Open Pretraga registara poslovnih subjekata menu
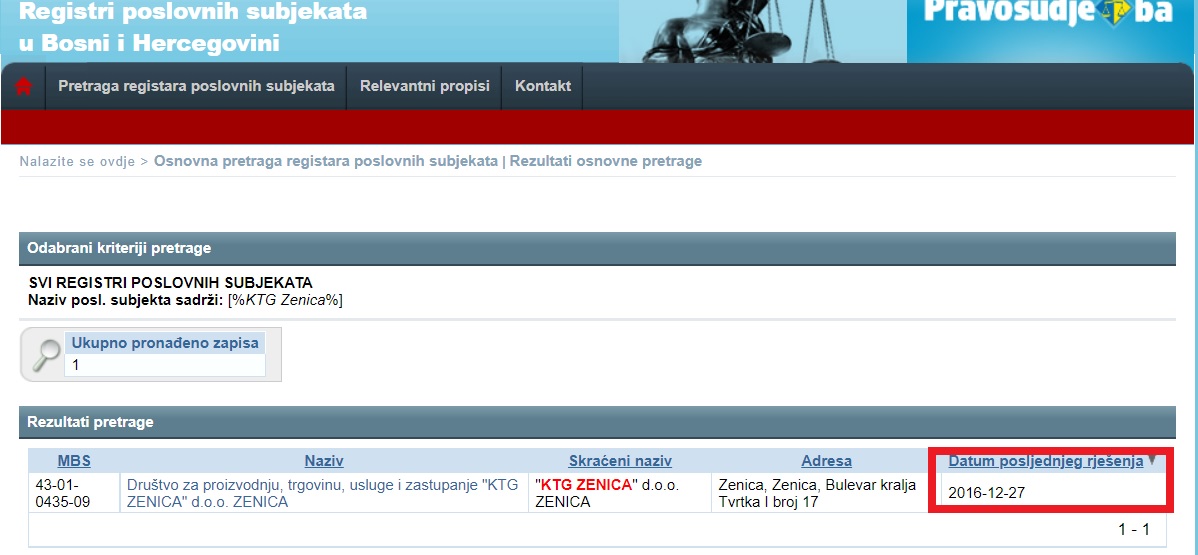Screen dimensions: 1198x555 click(196, 86)
